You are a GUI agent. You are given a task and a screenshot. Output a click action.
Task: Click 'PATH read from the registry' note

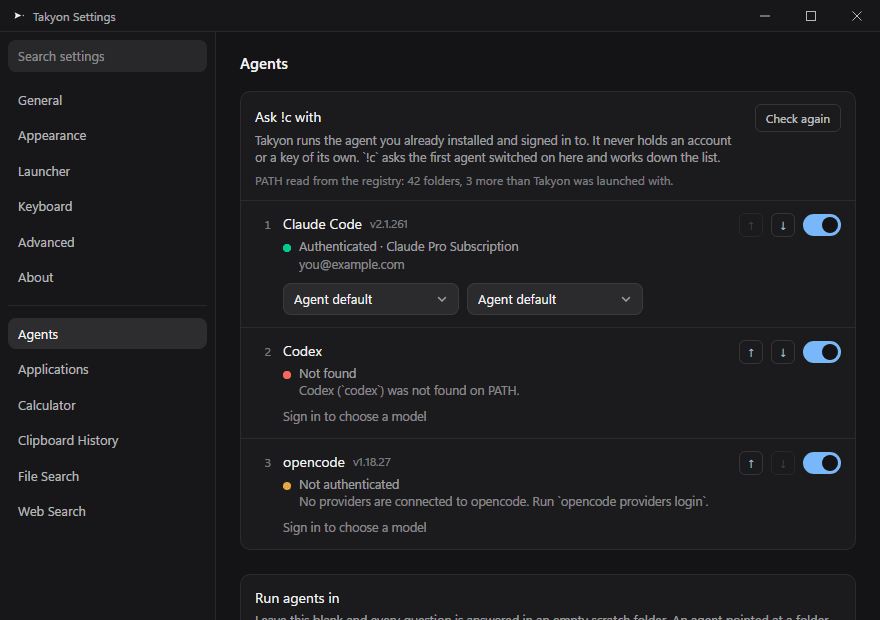click(x=464, y=181)
